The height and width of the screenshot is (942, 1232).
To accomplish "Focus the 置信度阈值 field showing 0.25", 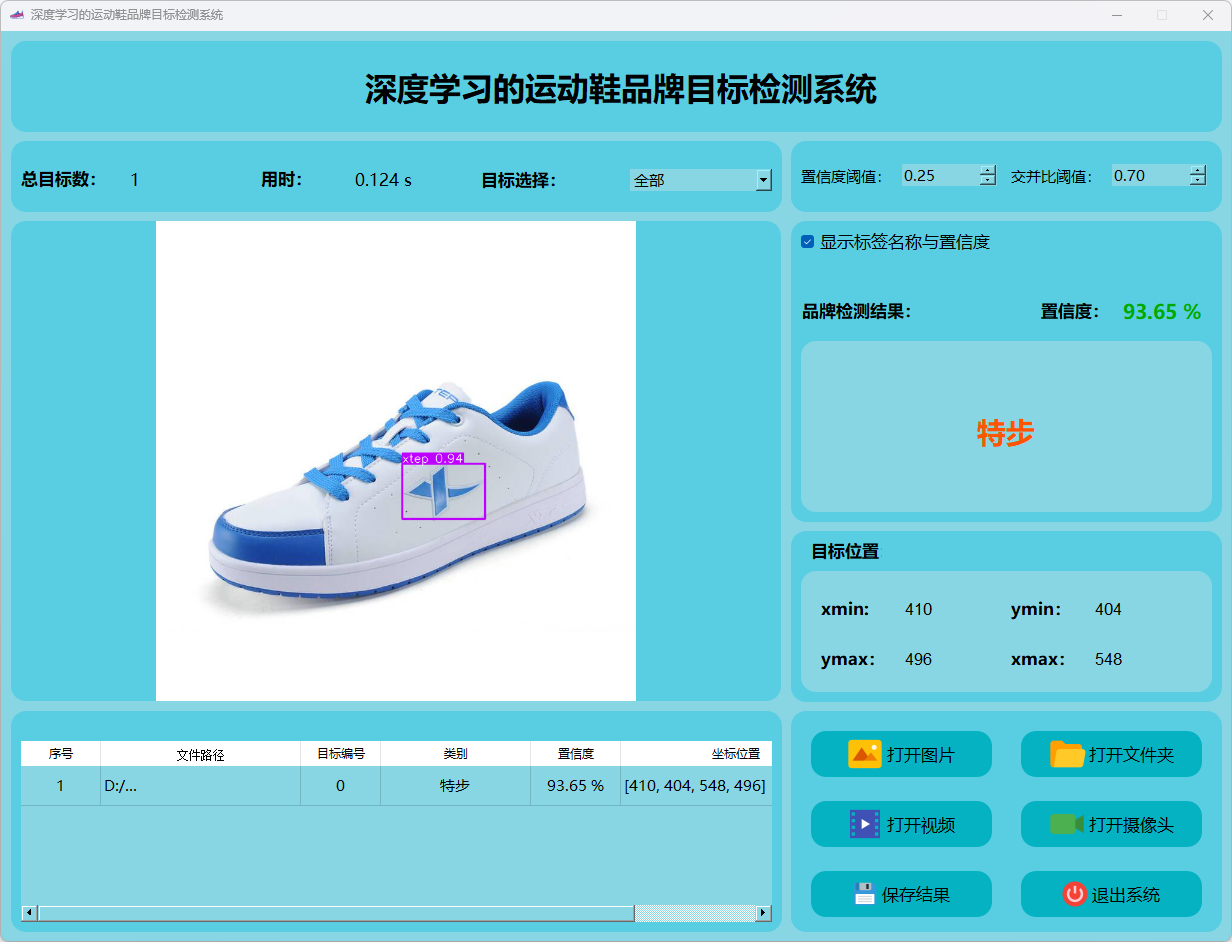I will pos(940,175).
